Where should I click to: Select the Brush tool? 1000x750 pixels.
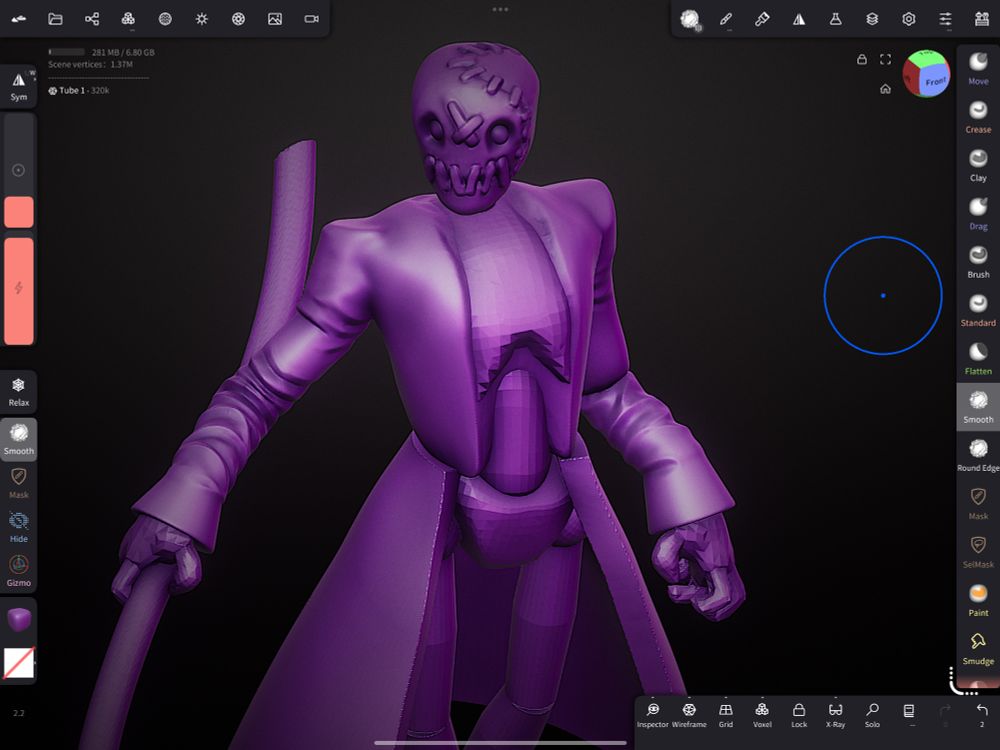coord(978,262)
